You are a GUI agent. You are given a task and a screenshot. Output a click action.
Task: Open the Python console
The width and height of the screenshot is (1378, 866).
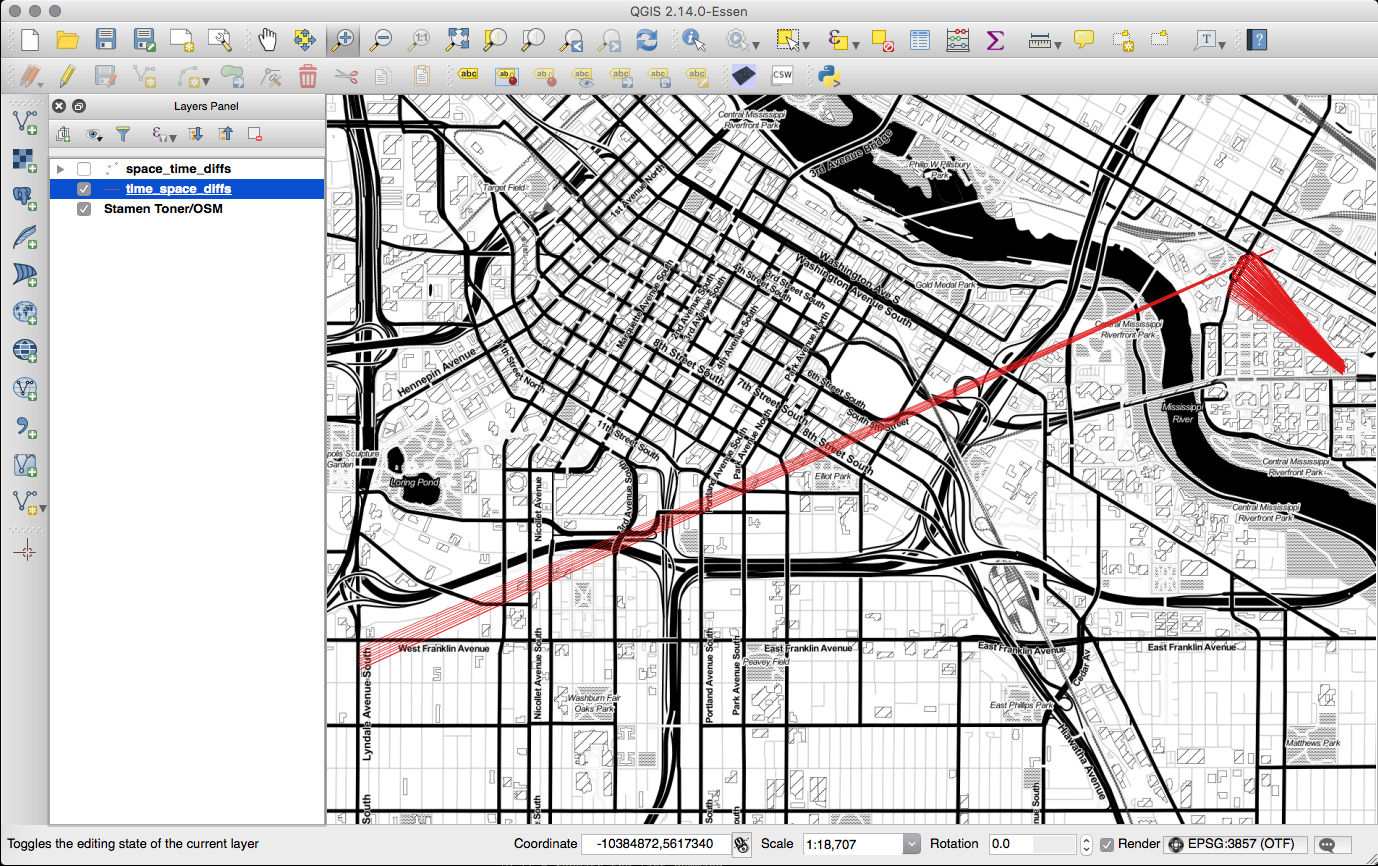click(827, 75)
